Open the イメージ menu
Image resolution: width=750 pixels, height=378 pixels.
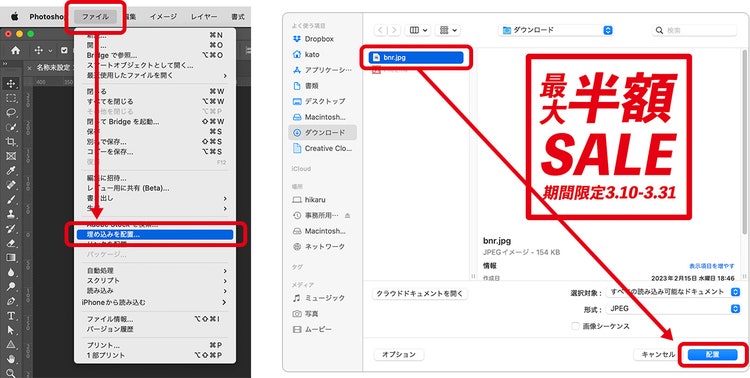(x=163, y=17)
